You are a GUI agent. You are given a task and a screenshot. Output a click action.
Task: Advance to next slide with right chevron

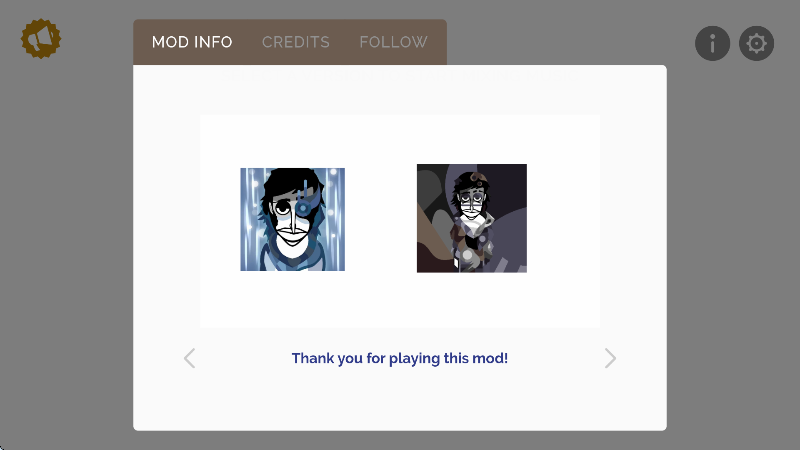coord(610,358)
